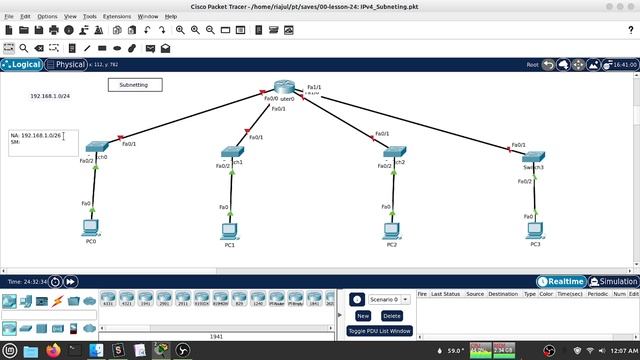
Task: Open the View menu
Action: (70, 16)
